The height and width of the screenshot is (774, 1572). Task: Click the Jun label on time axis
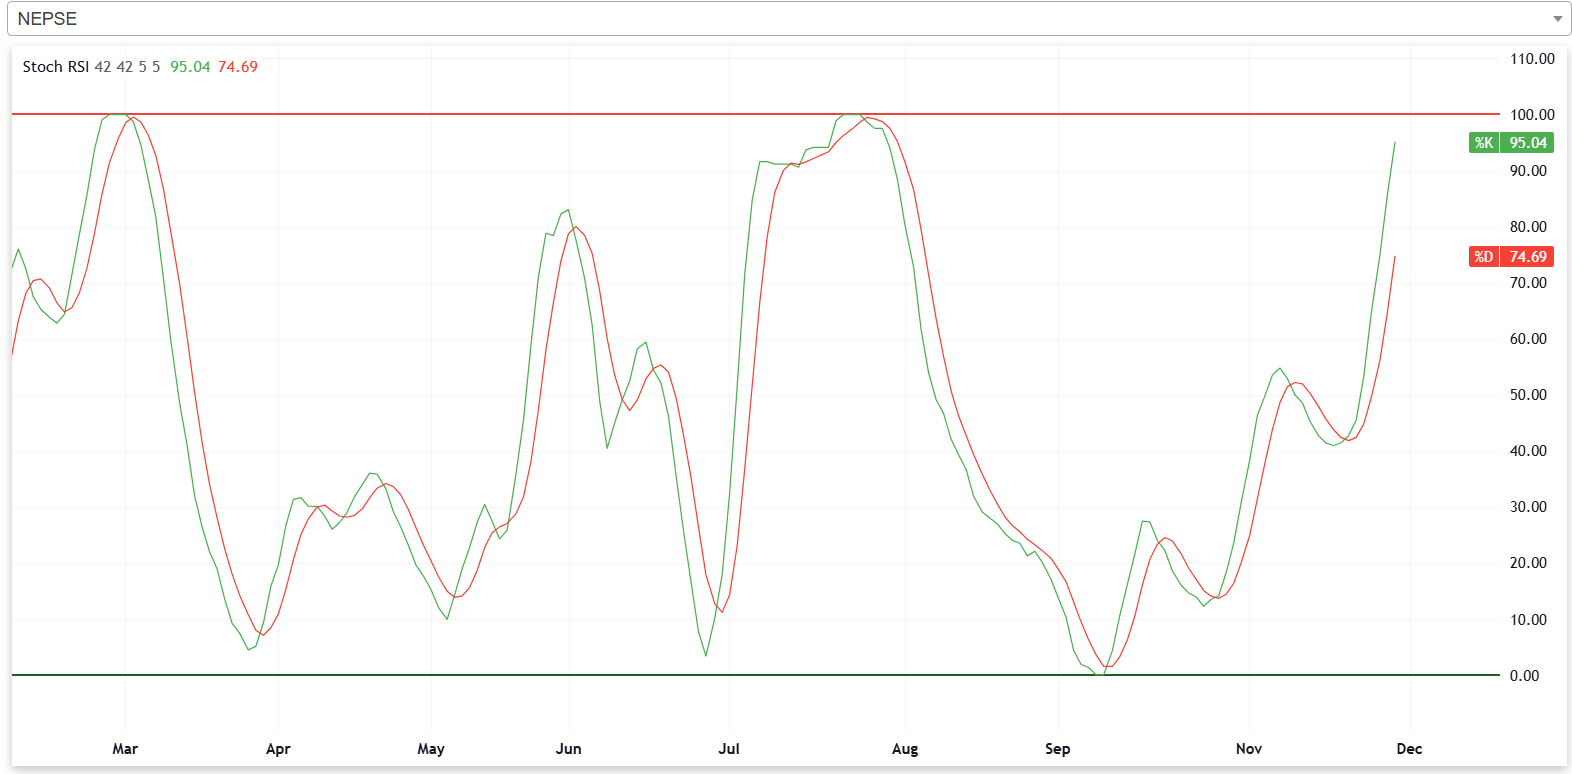coord(568,749)
